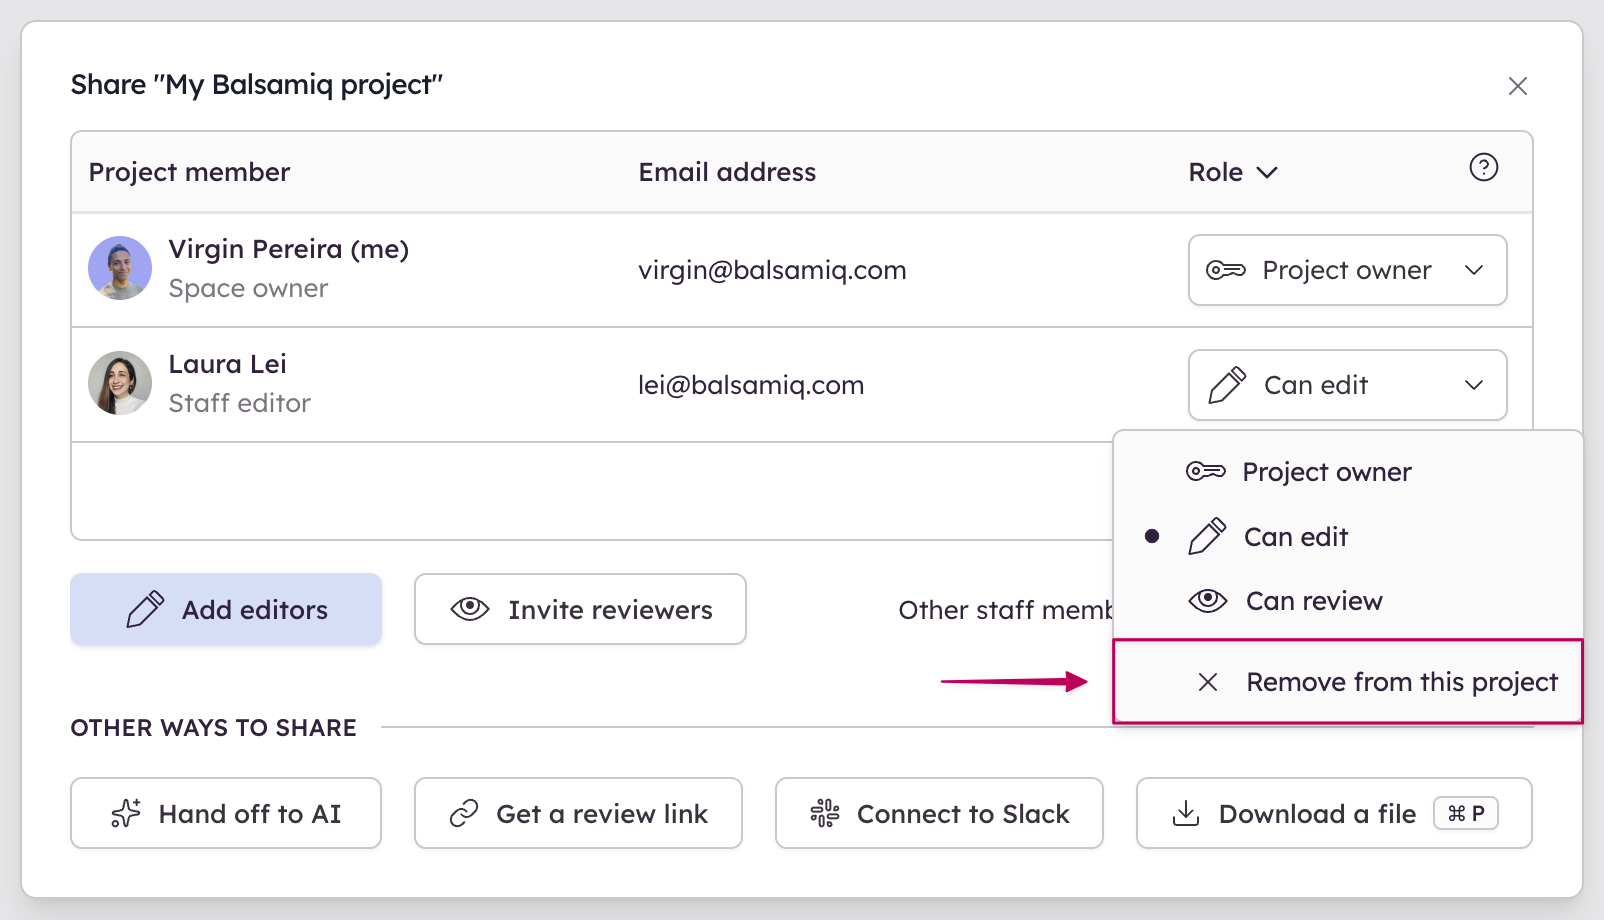Click the ⌘P shortcut badge on Download

click(x=1466, y=813)
